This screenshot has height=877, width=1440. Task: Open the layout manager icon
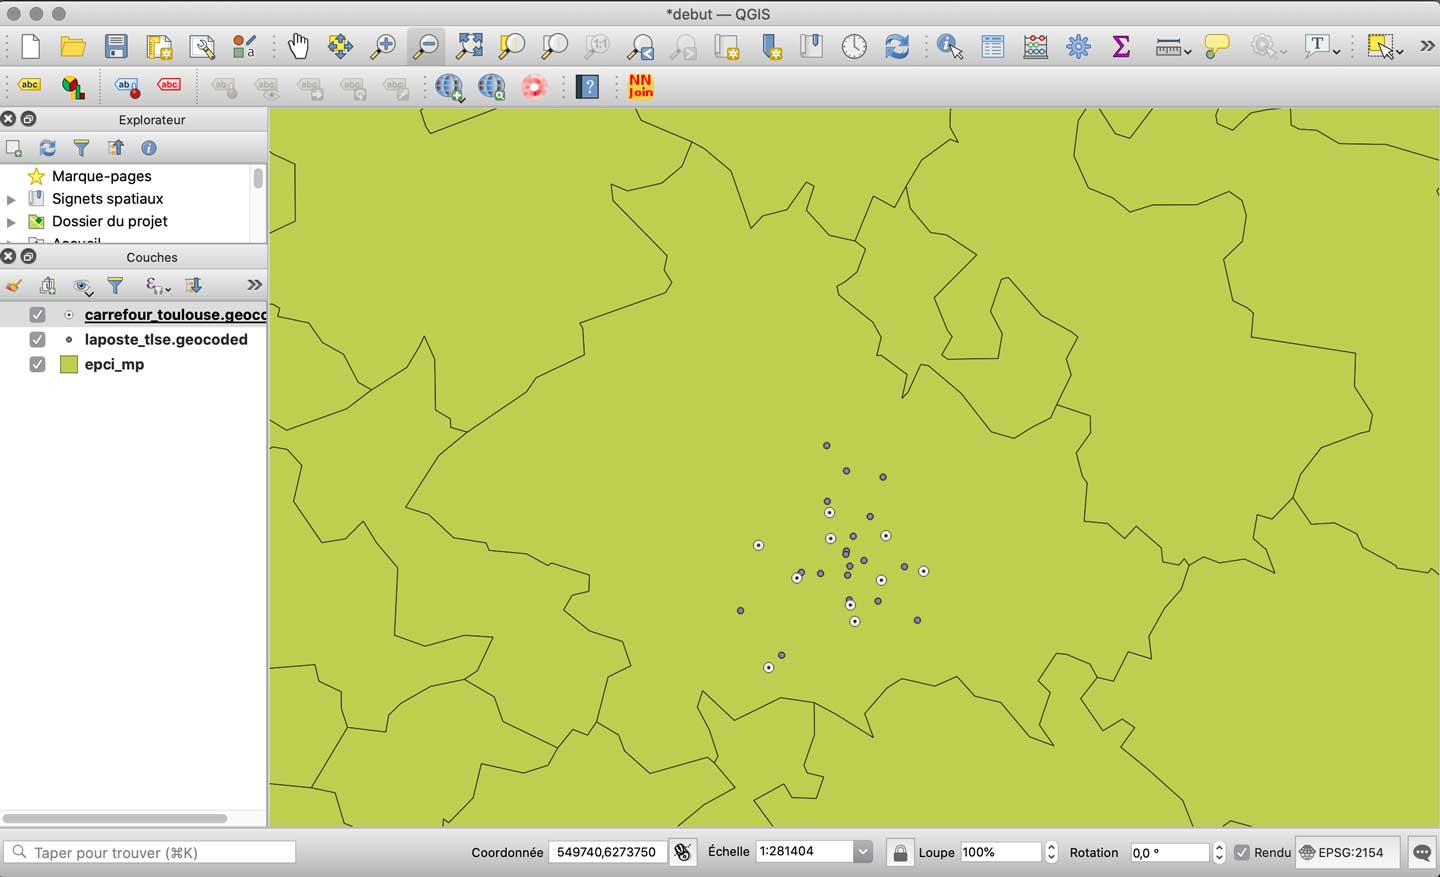[x=202, y=46]
